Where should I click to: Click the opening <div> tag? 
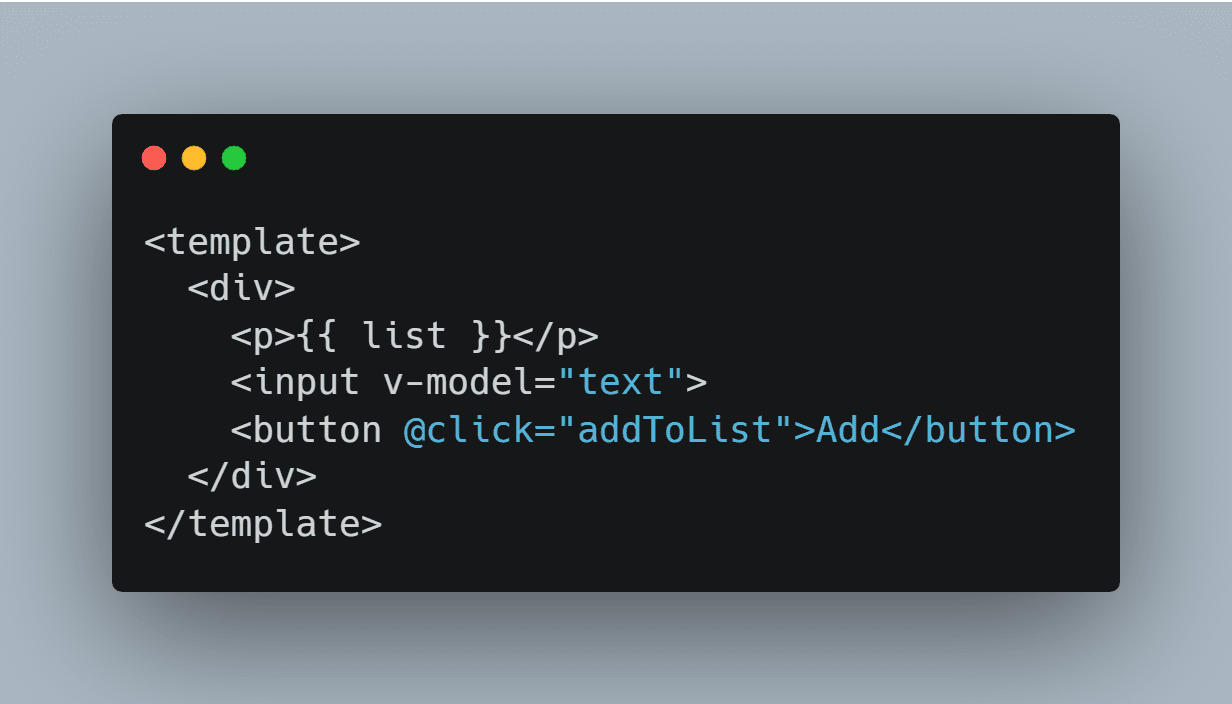[x=241, y=289]
